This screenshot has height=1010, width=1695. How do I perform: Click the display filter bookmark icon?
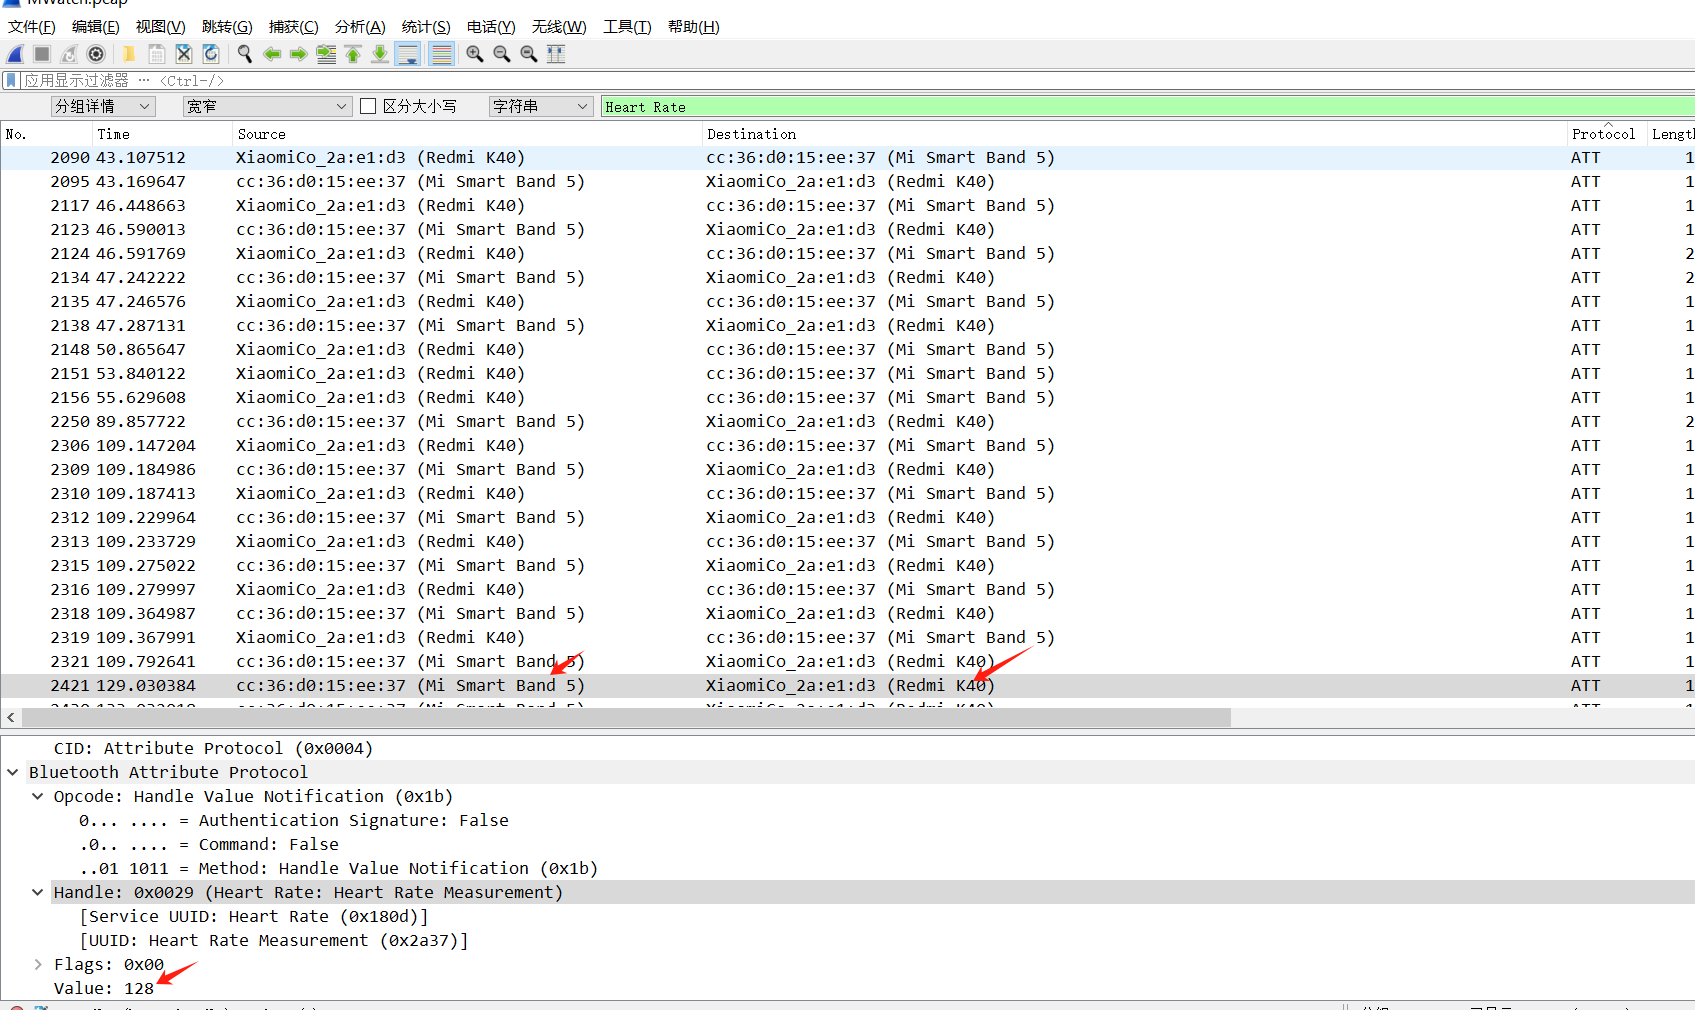click(12, 80)
